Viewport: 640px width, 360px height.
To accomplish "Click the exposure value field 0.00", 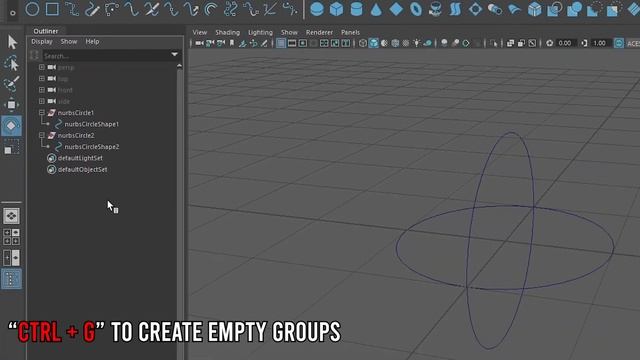I will click(565, 43).
